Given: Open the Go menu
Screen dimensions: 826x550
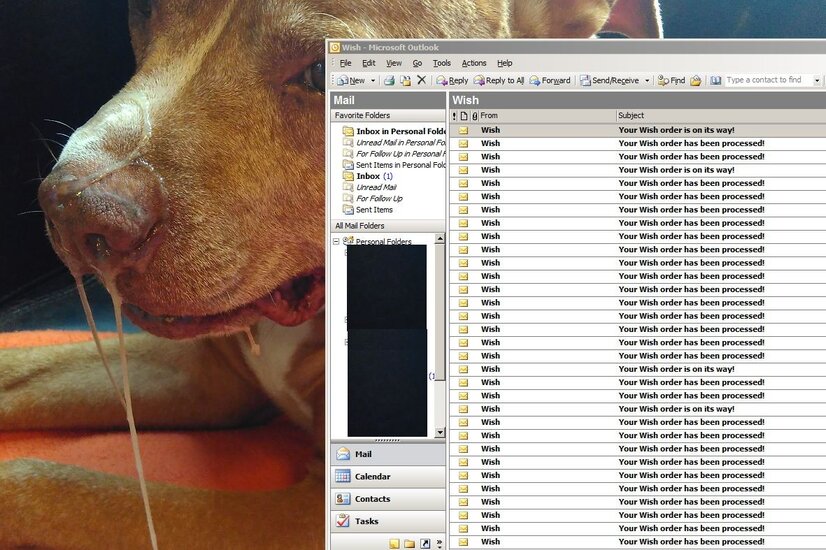Looking at the screenshot, I should tap(417, 63).
